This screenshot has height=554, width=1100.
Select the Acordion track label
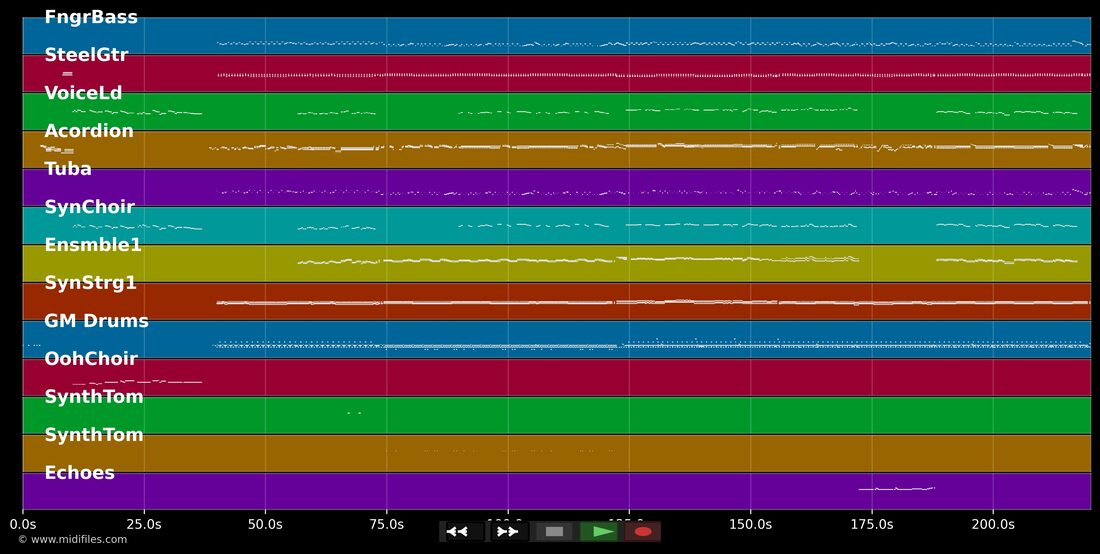[89, 130]
